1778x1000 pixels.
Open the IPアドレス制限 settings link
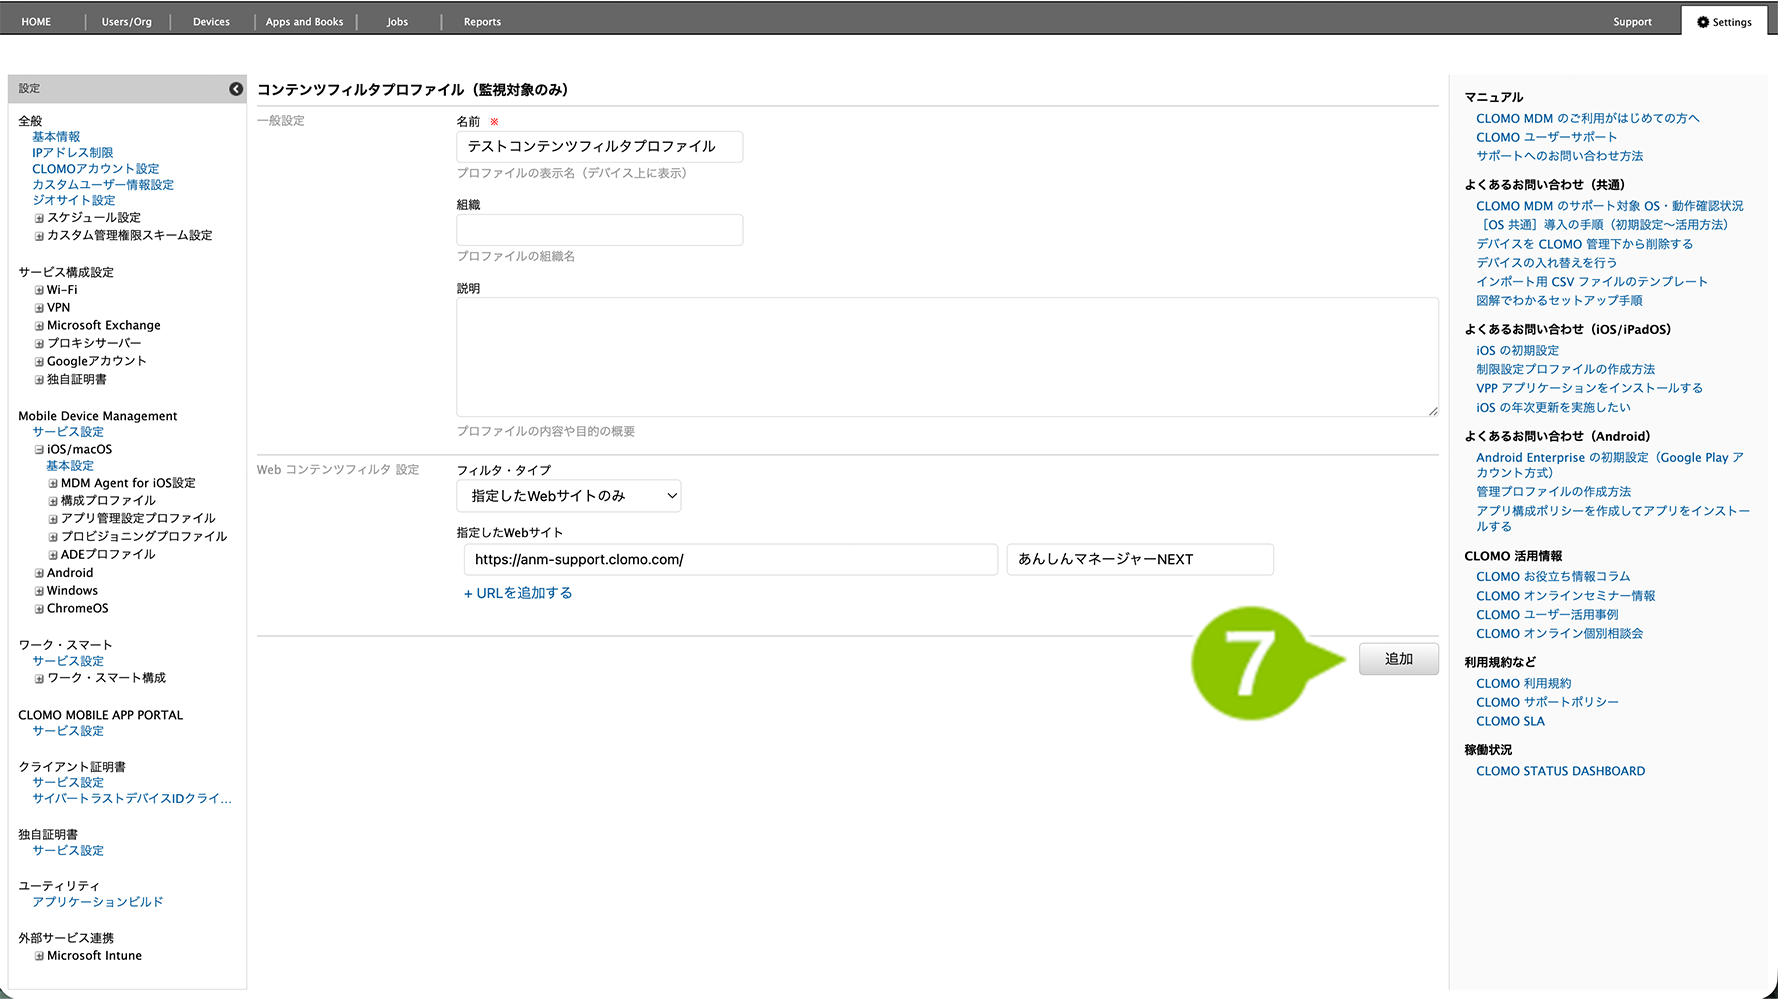tap(73, 153)
